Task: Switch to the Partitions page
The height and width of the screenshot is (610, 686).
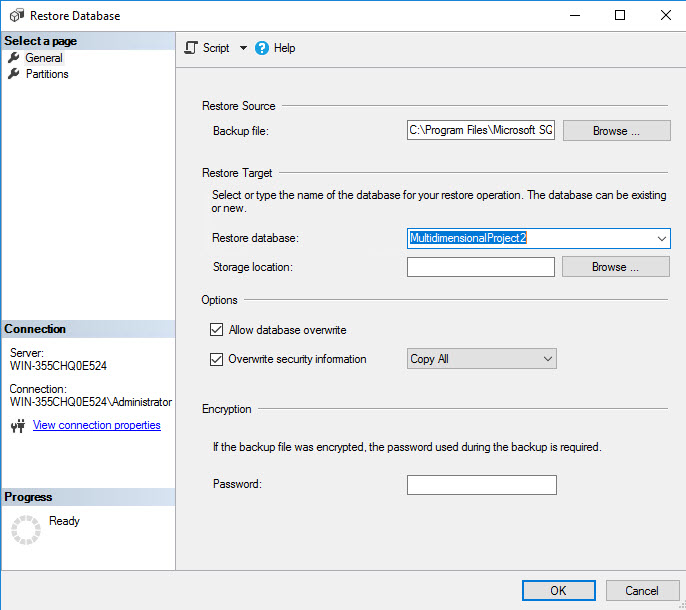Action: tap(47, 74)
